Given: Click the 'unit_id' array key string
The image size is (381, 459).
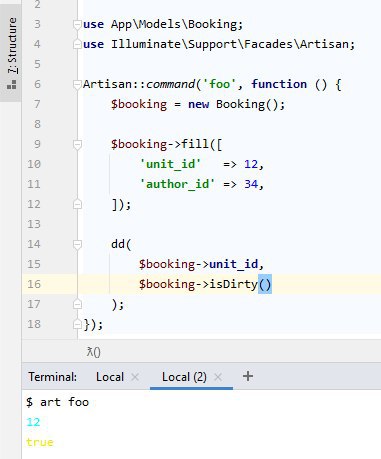Looking at the screenshot, I should [x=170, y=164].
